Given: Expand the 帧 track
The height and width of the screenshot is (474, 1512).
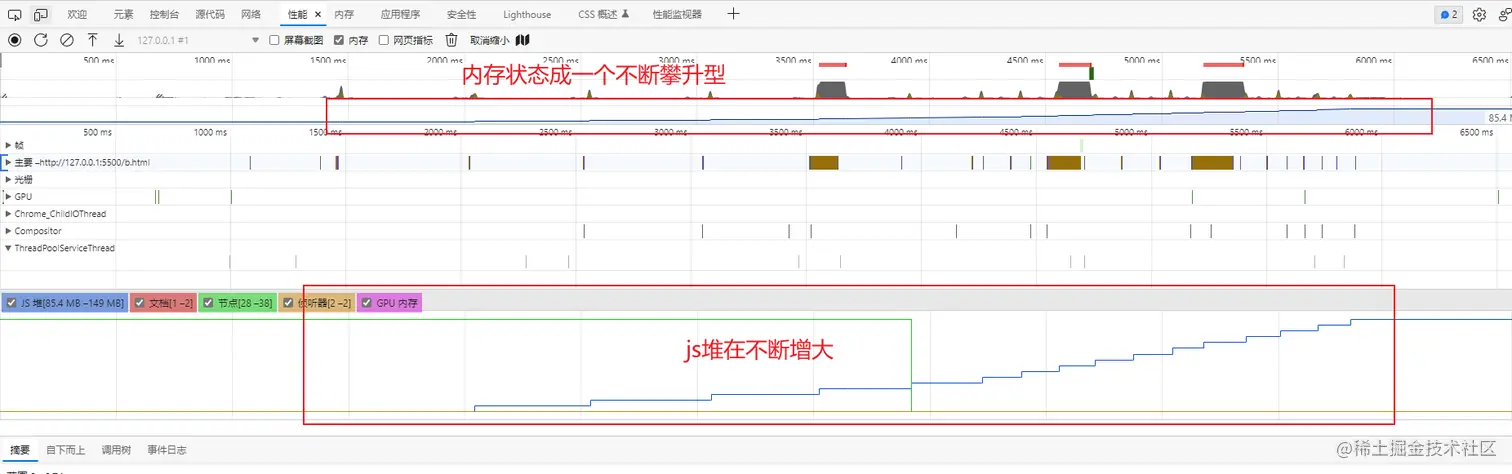Looking at the screenshot, I should 8,145.
